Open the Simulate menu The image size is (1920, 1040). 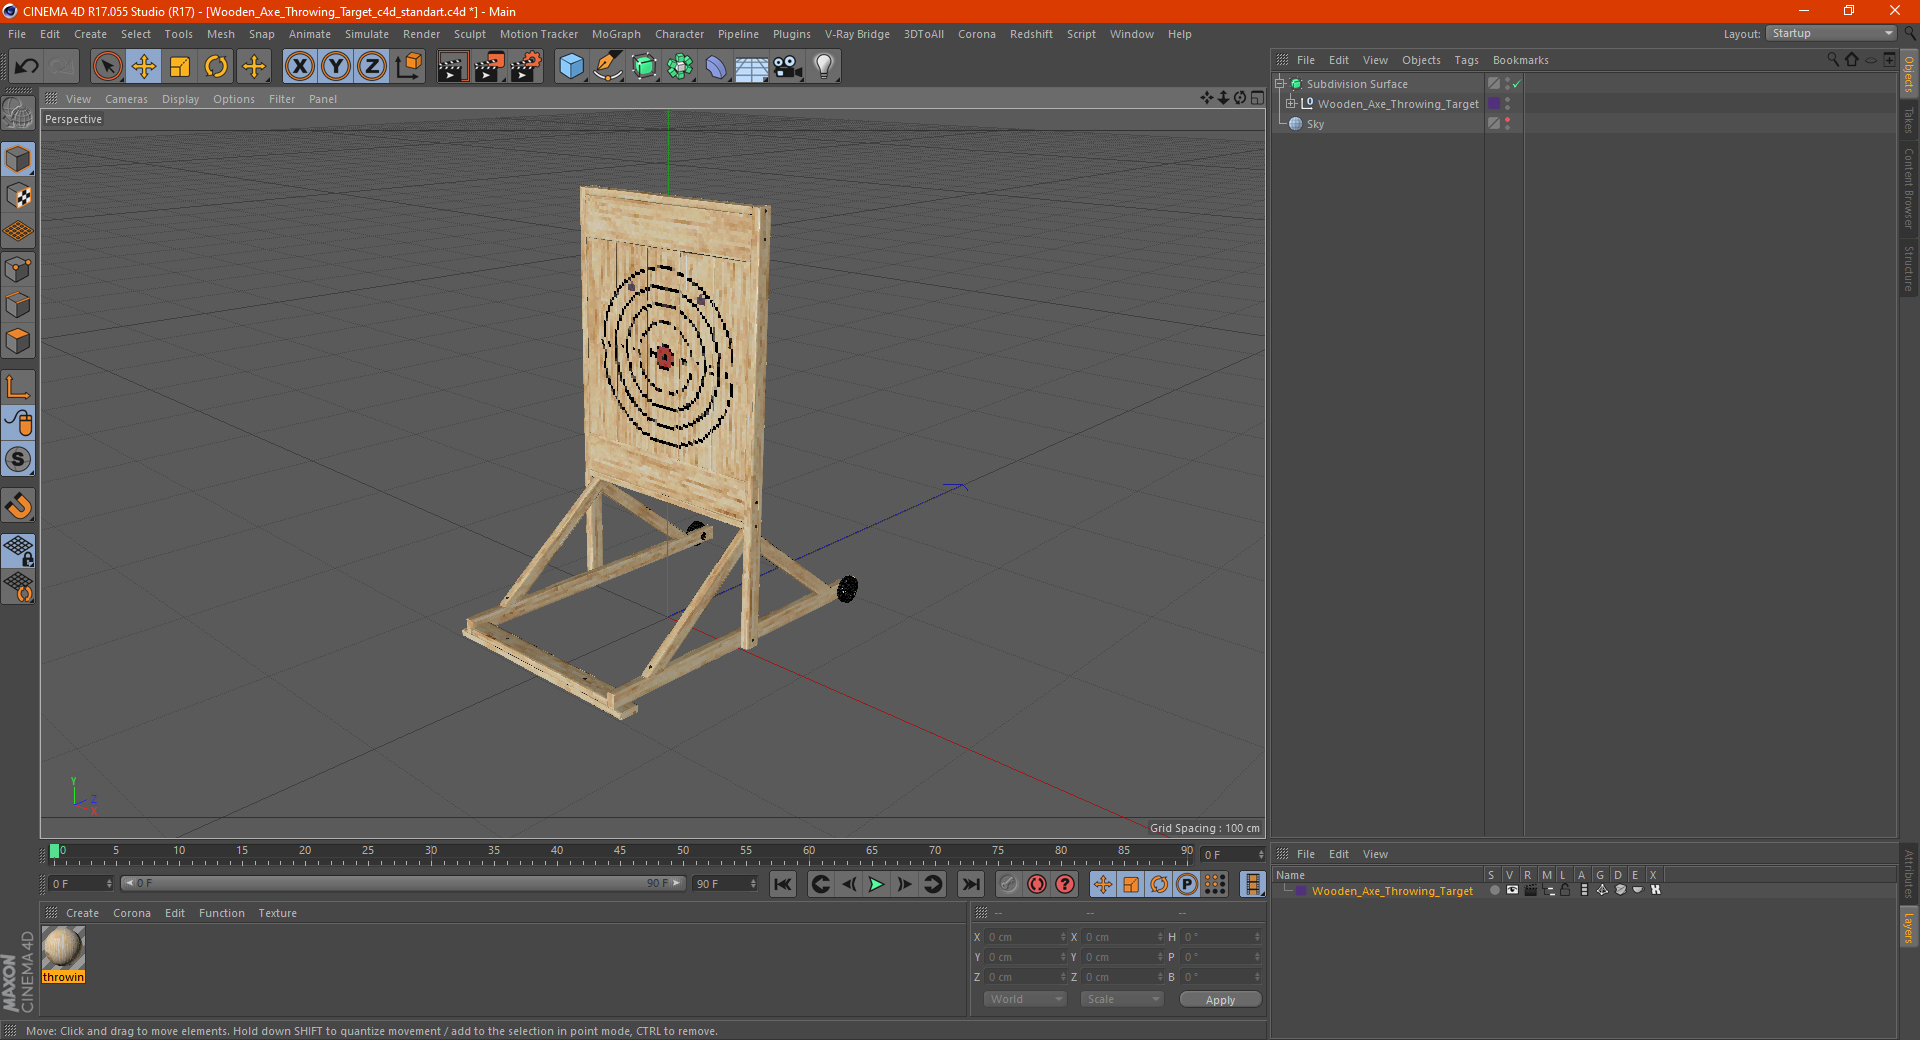point(367,34)
